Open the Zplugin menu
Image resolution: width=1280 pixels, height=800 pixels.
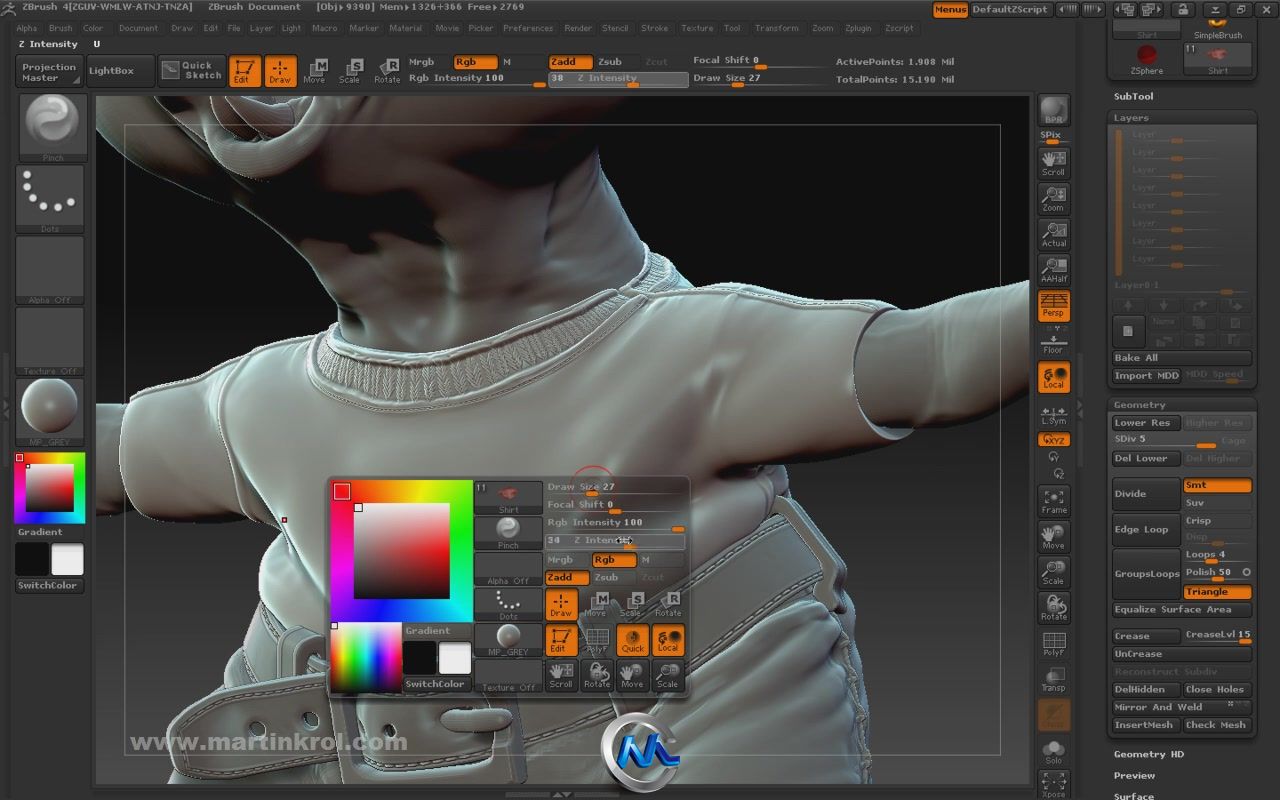tap(858, 28)
